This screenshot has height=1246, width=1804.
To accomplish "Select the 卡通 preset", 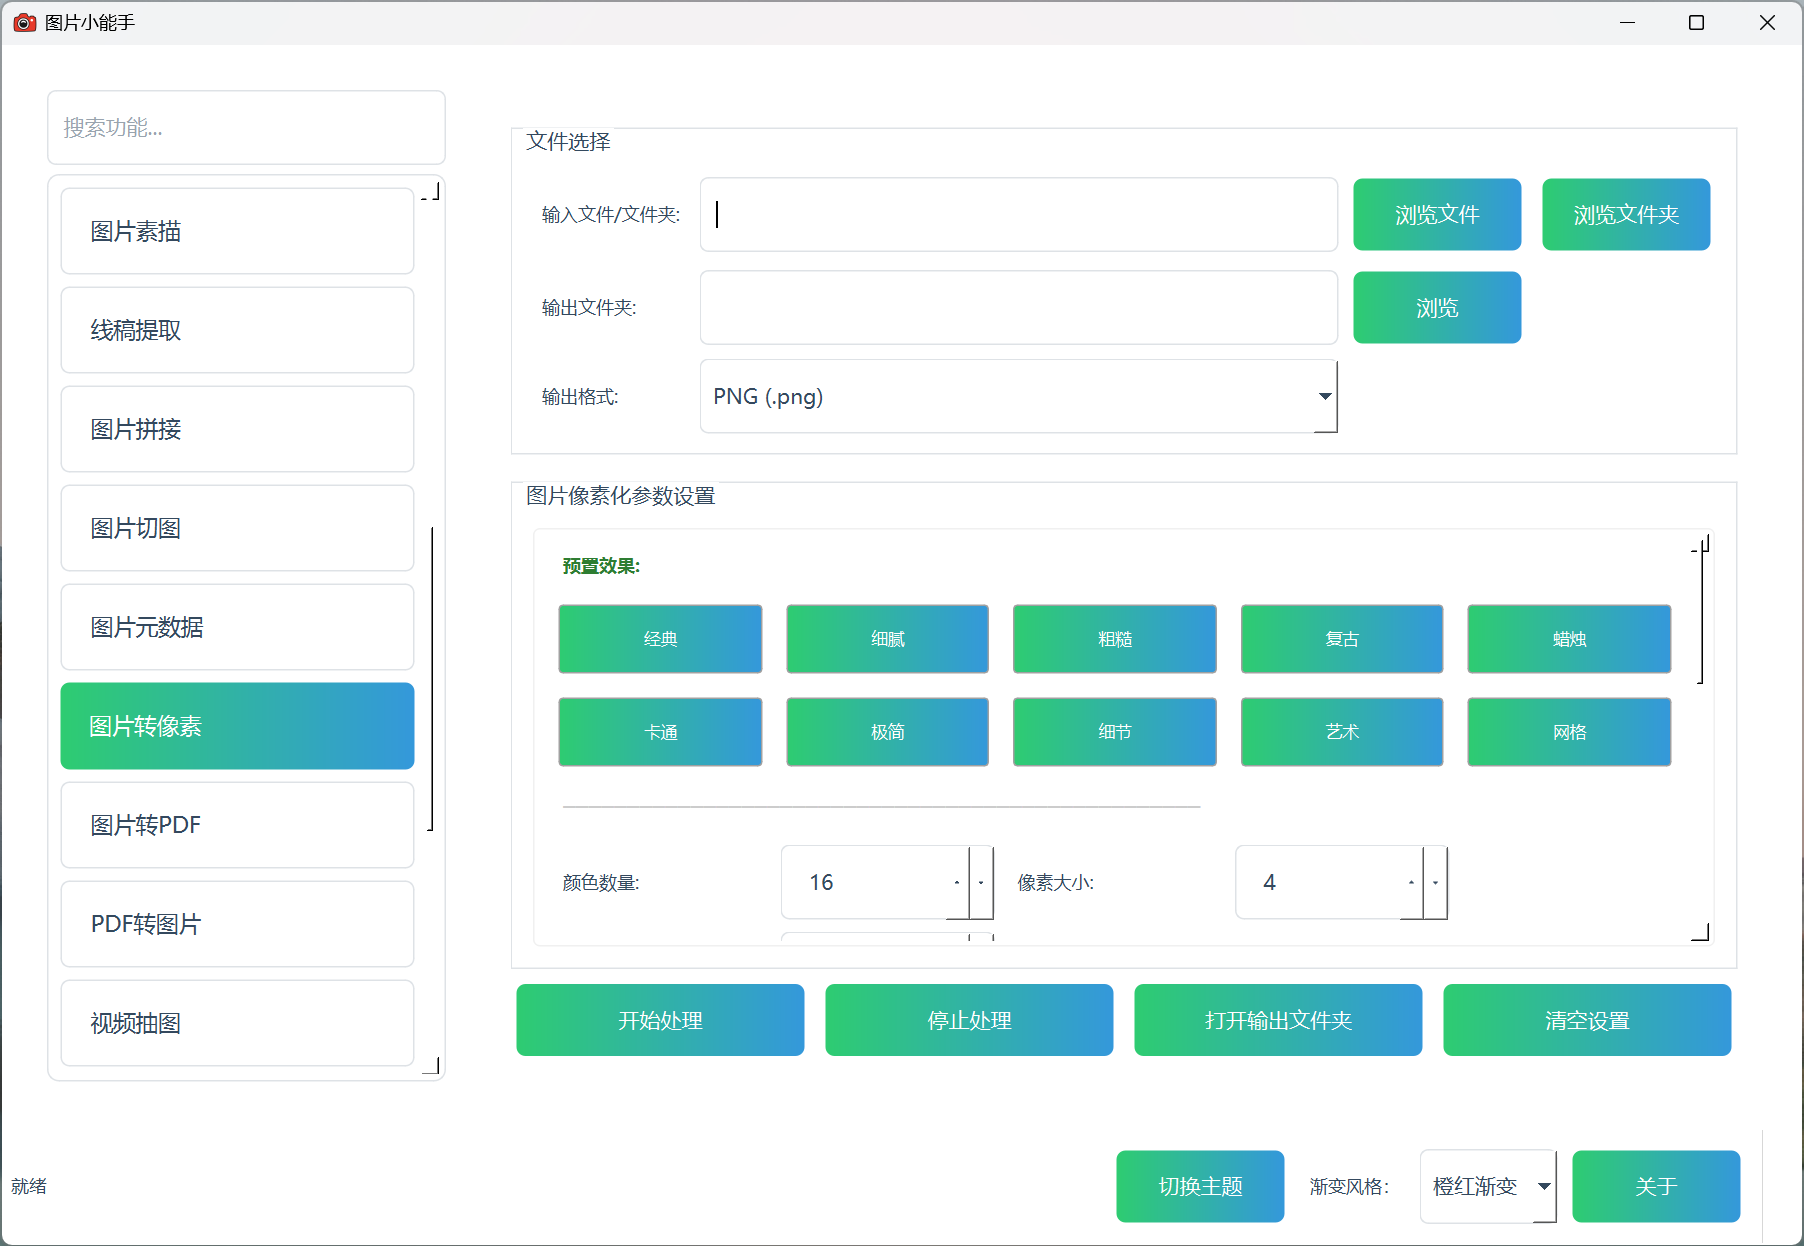I will 660,732.
